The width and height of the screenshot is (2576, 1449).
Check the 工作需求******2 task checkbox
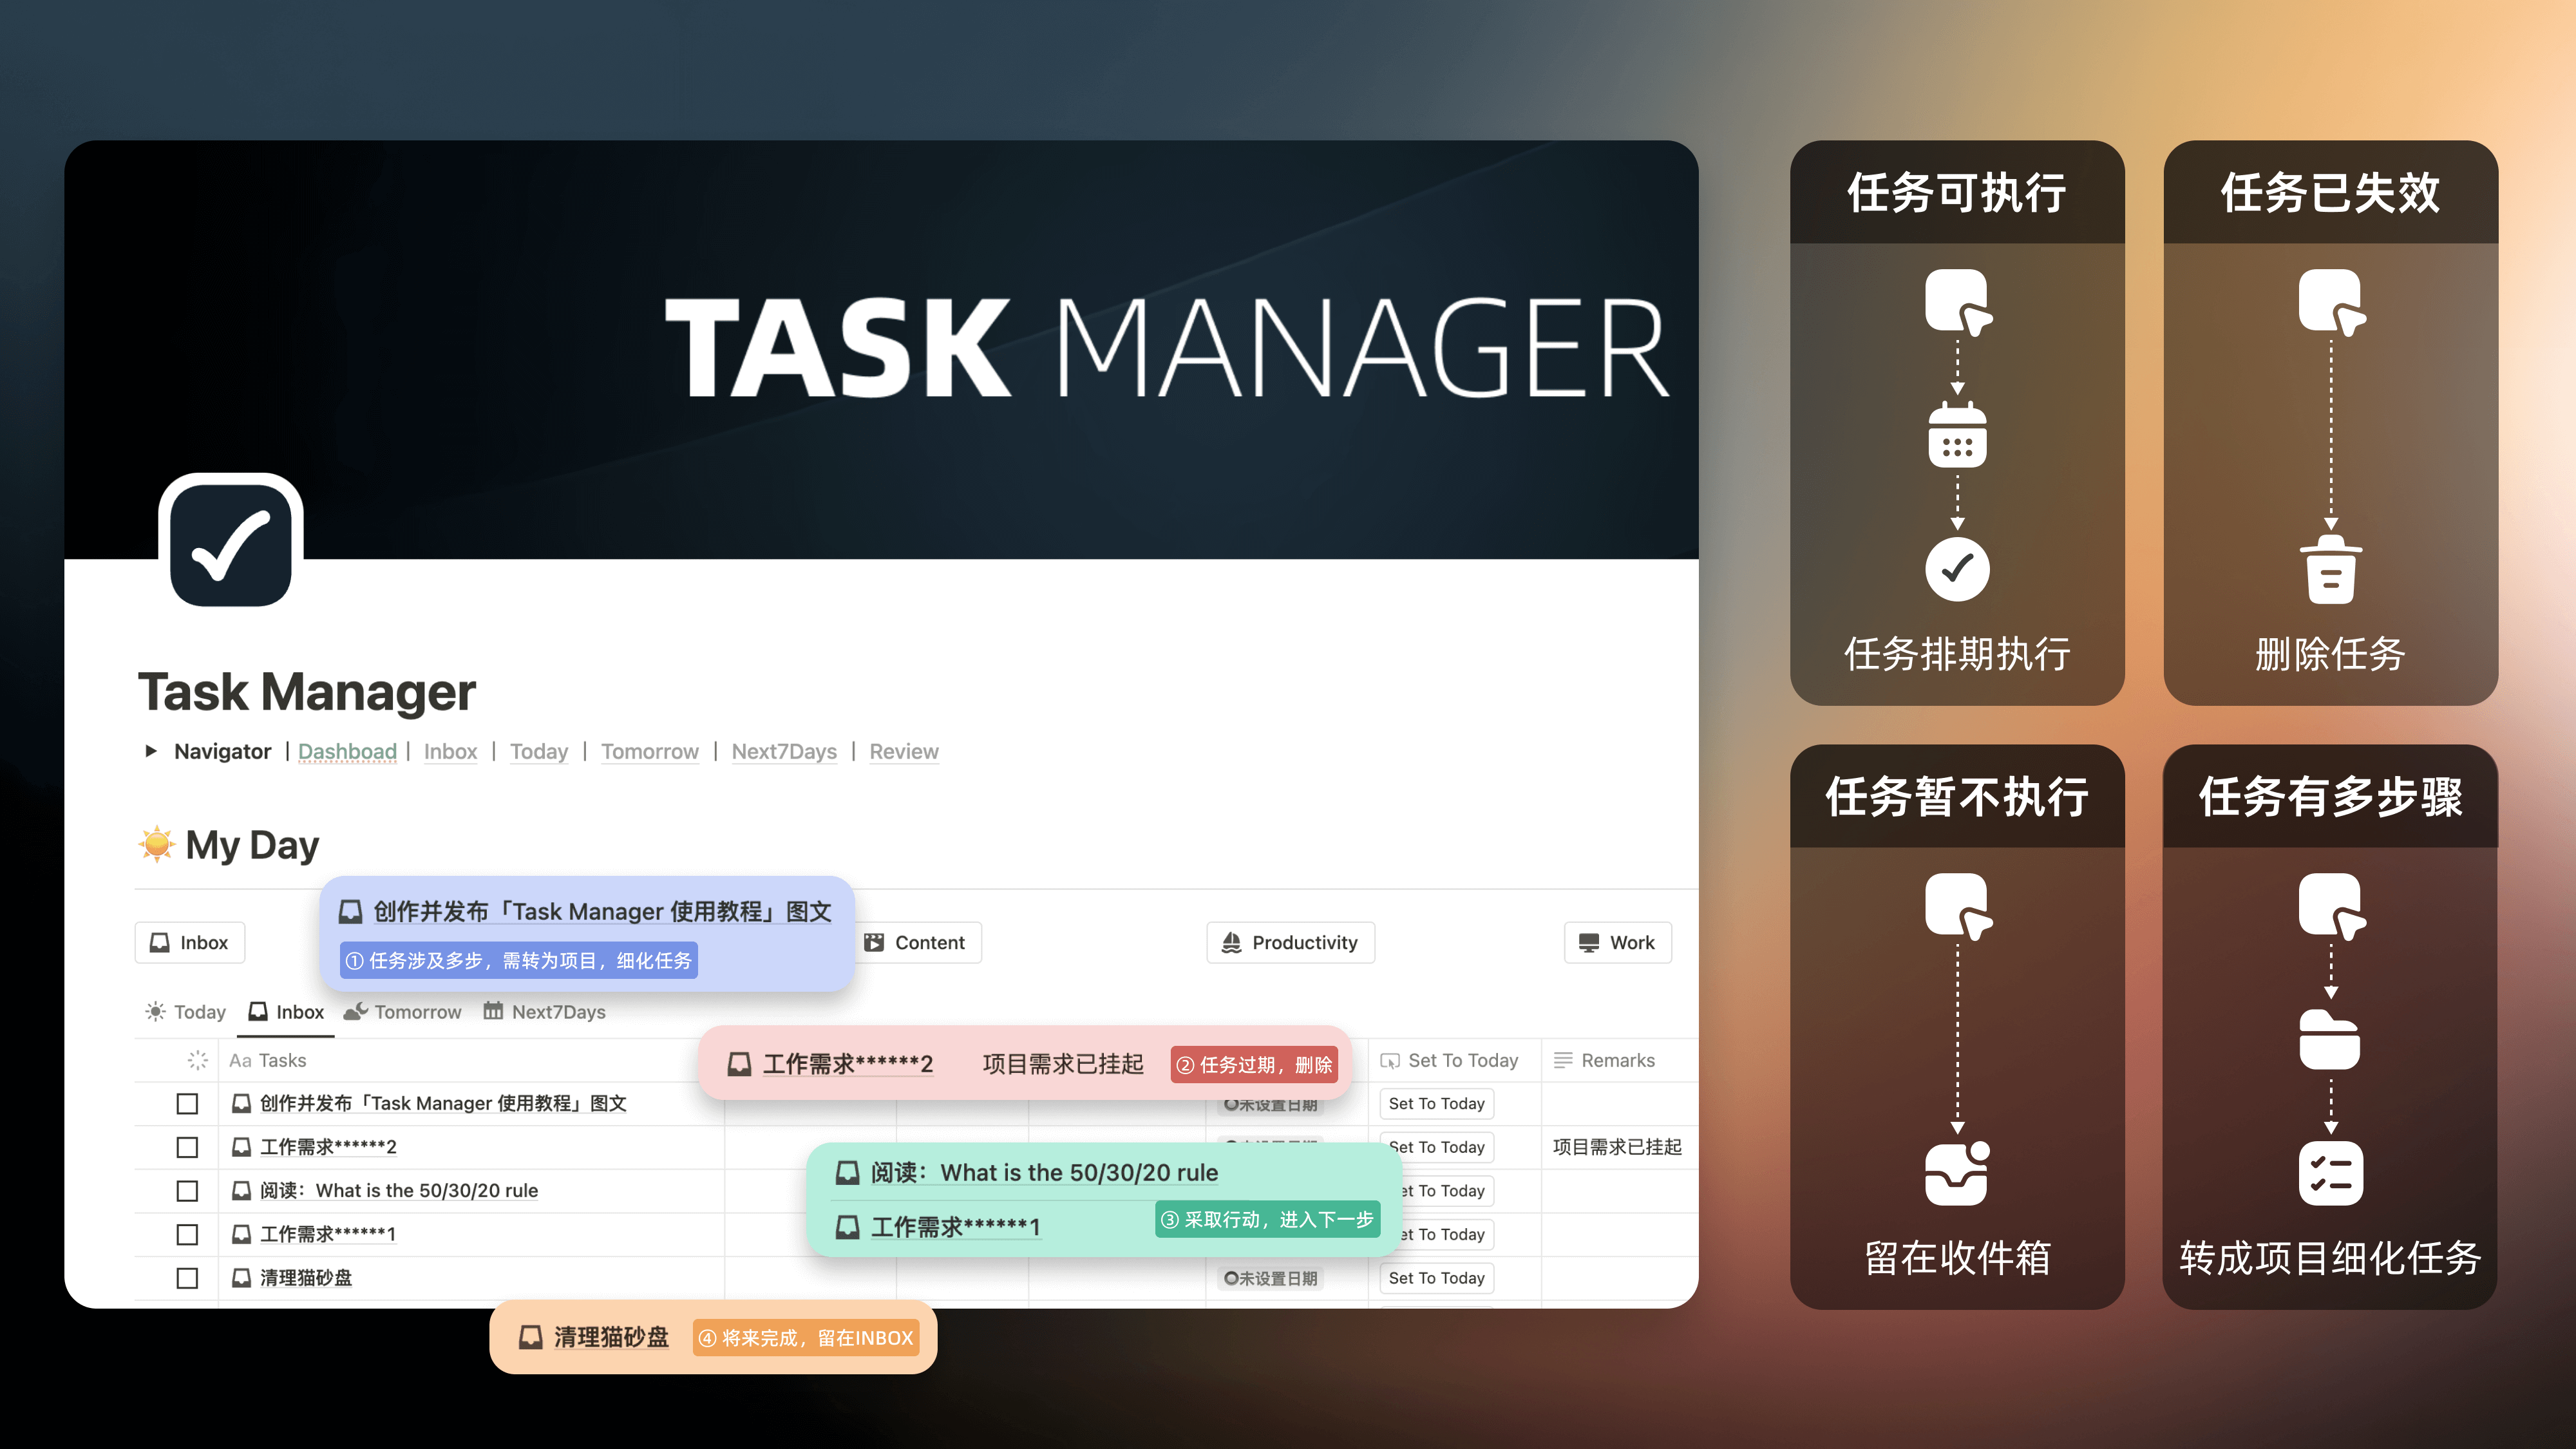(x=187, y=1147)
